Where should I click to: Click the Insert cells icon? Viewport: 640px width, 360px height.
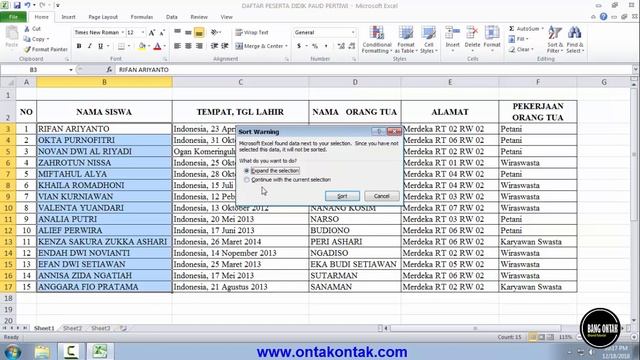click(x=452, y=33)
